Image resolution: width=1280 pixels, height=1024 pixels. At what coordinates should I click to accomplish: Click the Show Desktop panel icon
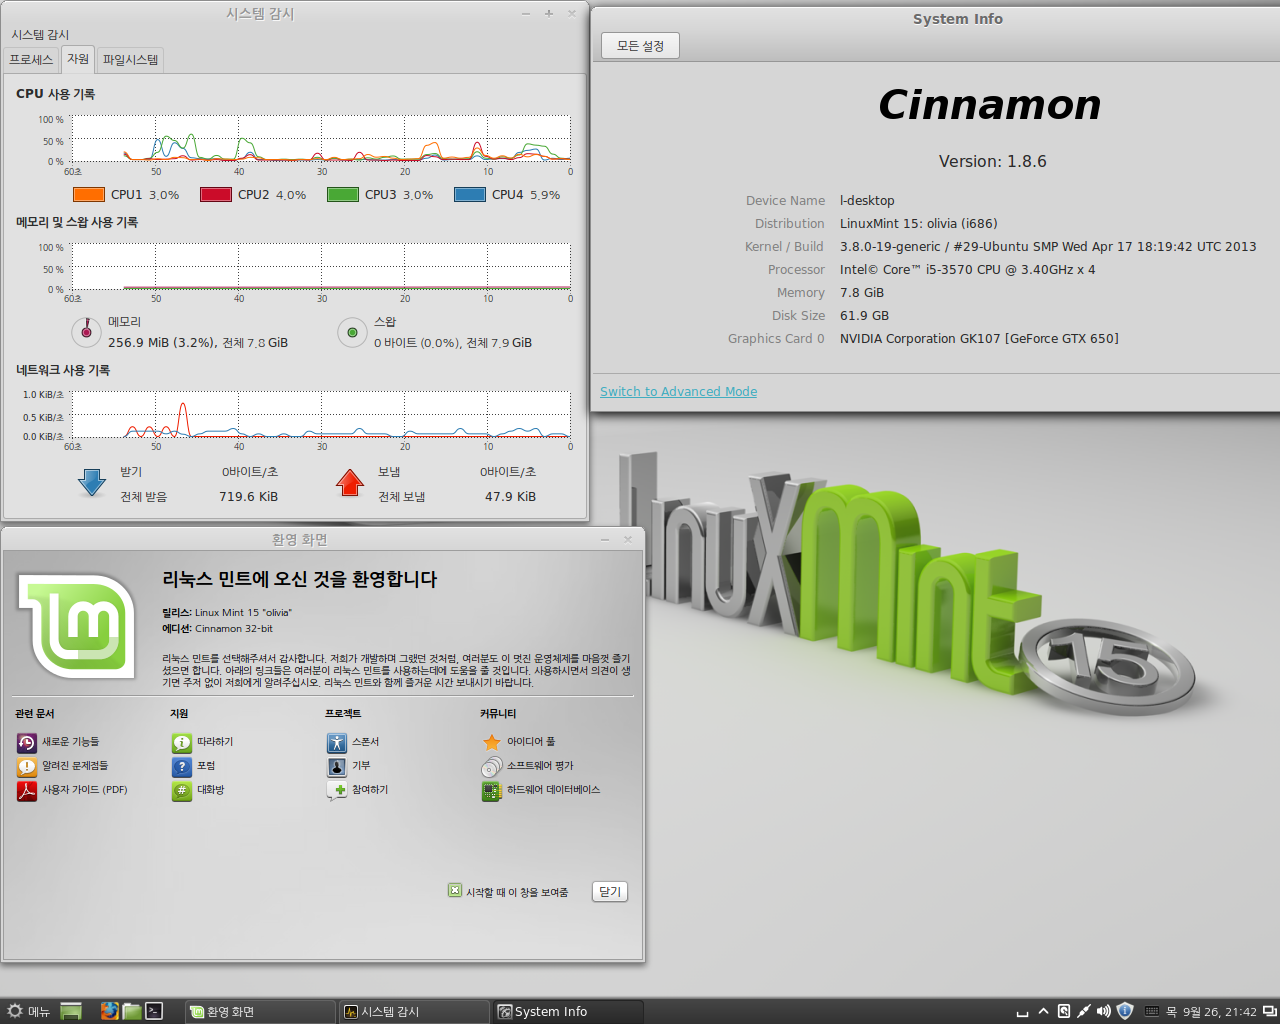pyautogui.click(x=70, y=1011)
